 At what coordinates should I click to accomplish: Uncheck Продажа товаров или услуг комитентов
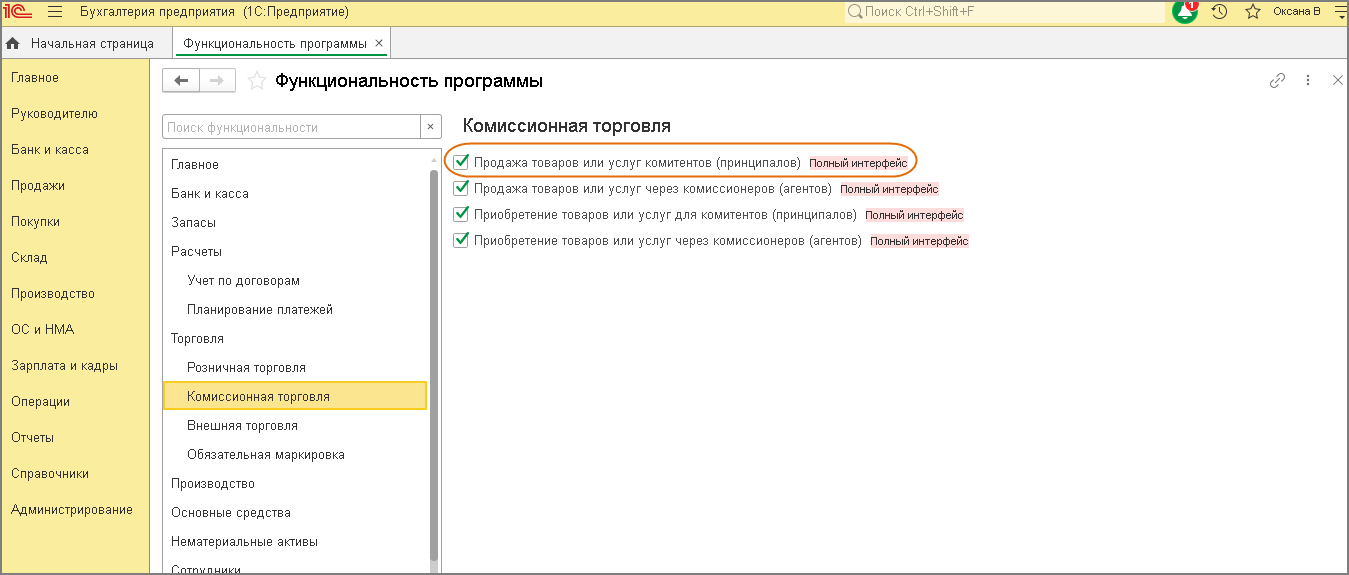(x=461, y=162)
